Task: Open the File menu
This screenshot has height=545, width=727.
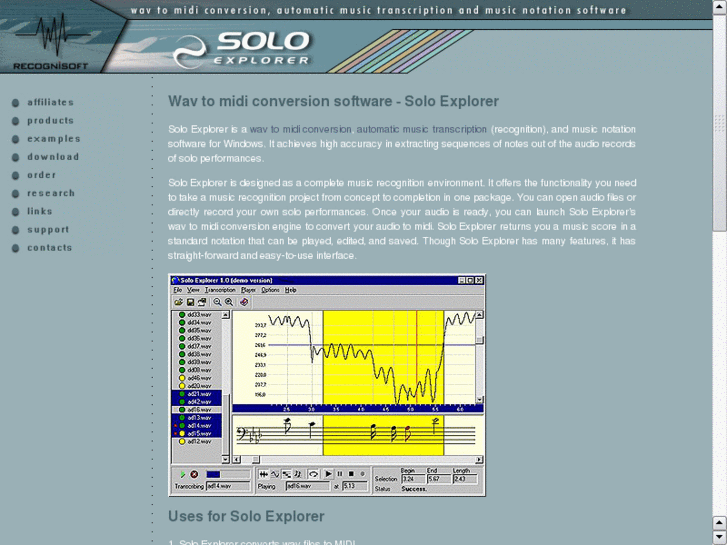Action: point(178,290)
